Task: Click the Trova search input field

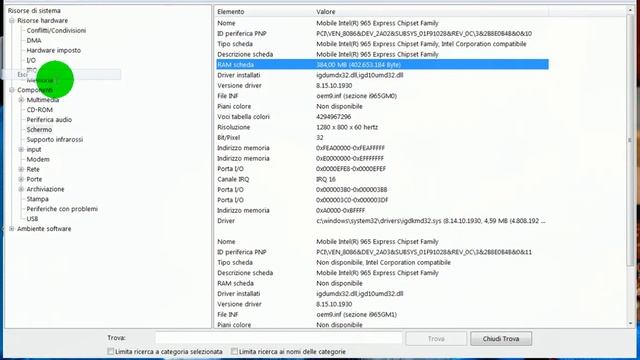Action: pyautogui.click(x=279, y=338)
